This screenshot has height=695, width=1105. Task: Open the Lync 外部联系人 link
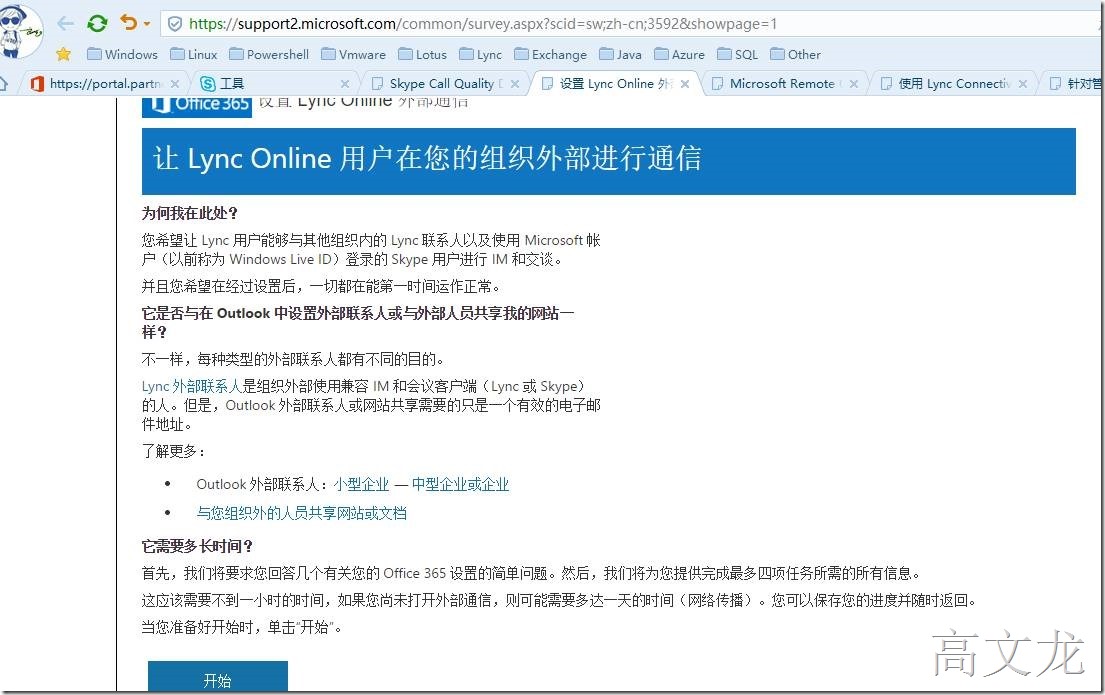click(192, 386)
